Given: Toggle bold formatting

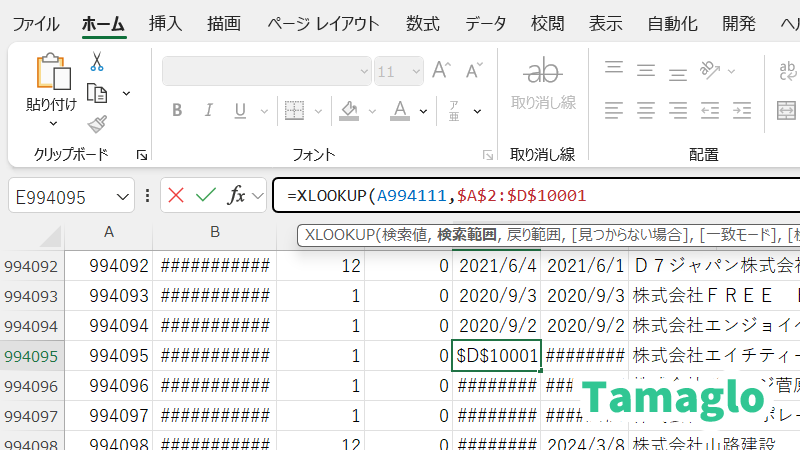Looking at the screenshot, I should (x=177, y=110).
